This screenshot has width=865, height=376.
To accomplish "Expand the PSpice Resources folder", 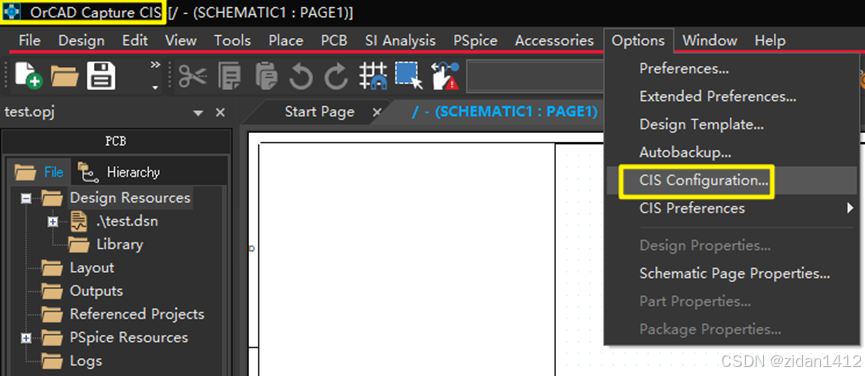I will (25, 338).
